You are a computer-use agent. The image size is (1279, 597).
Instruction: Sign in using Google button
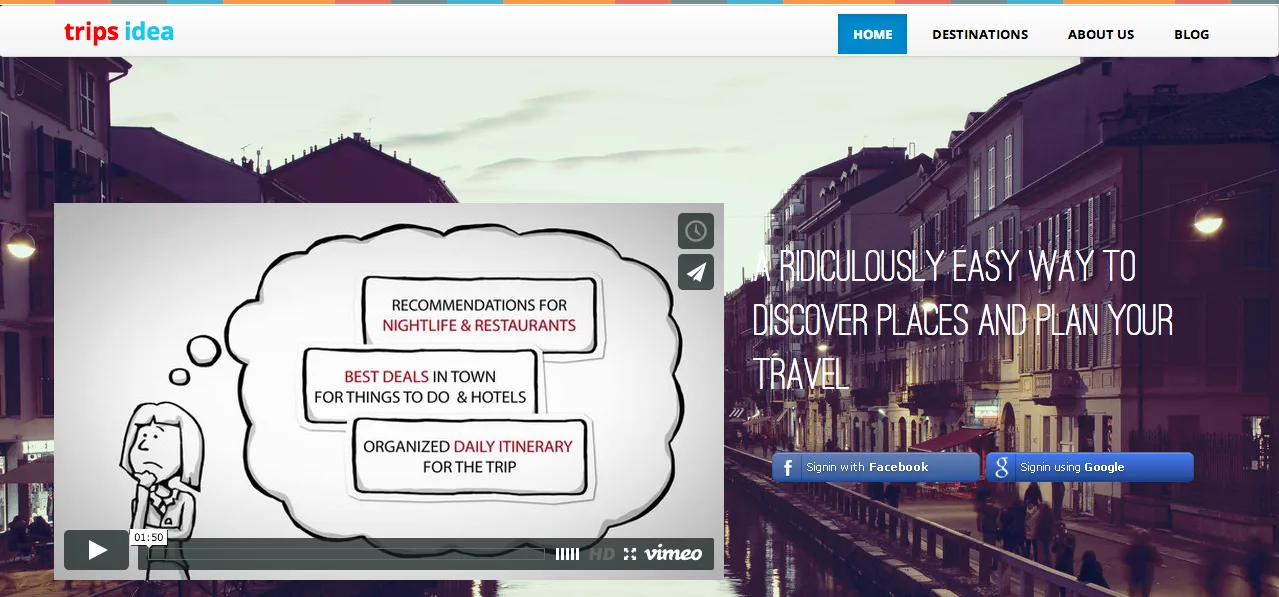tap(1090, 467)
